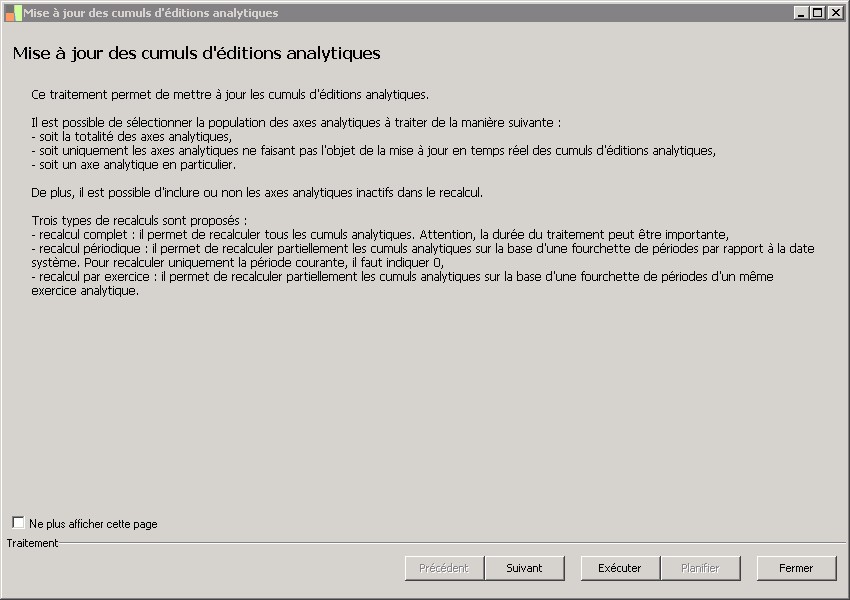Click the 'Traitement' section label
Screen dimensions: 850x600
coord(33,543)
